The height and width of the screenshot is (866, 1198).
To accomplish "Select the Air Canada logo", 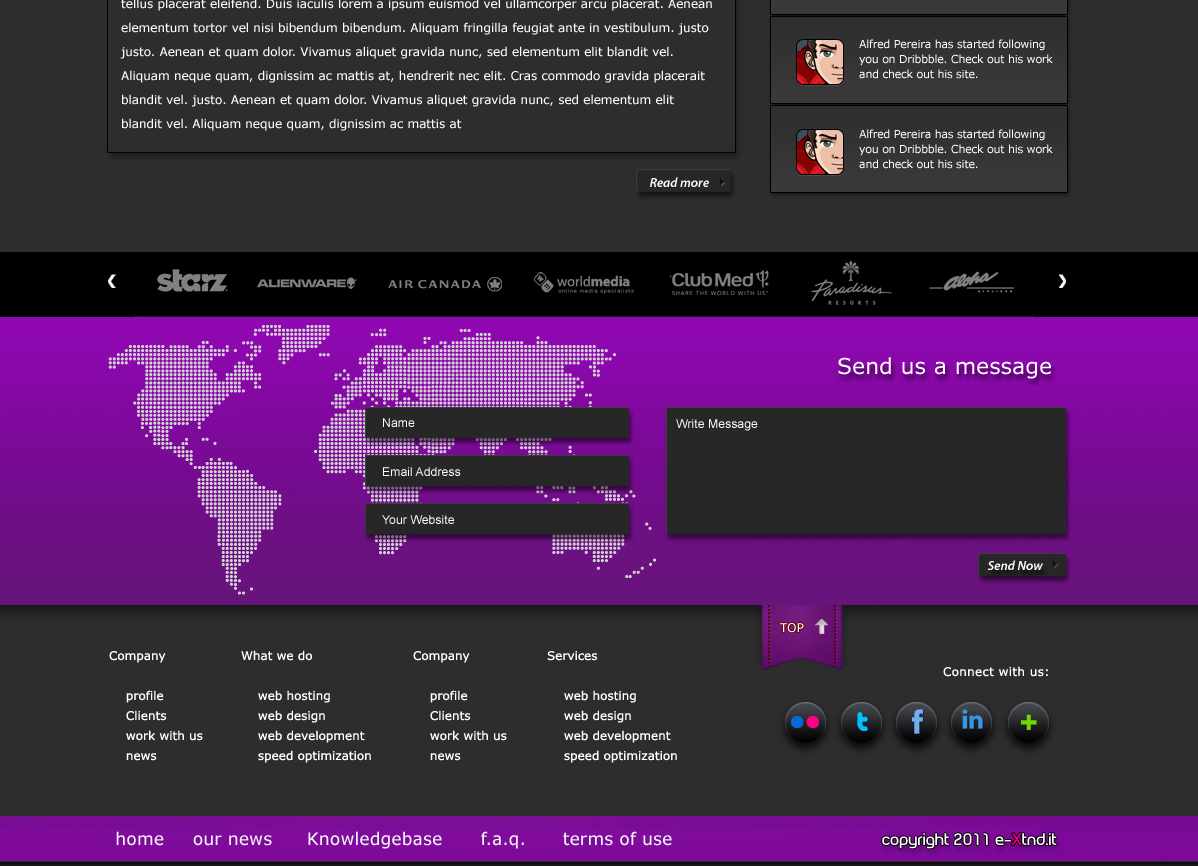I will [x=445, y=284].
